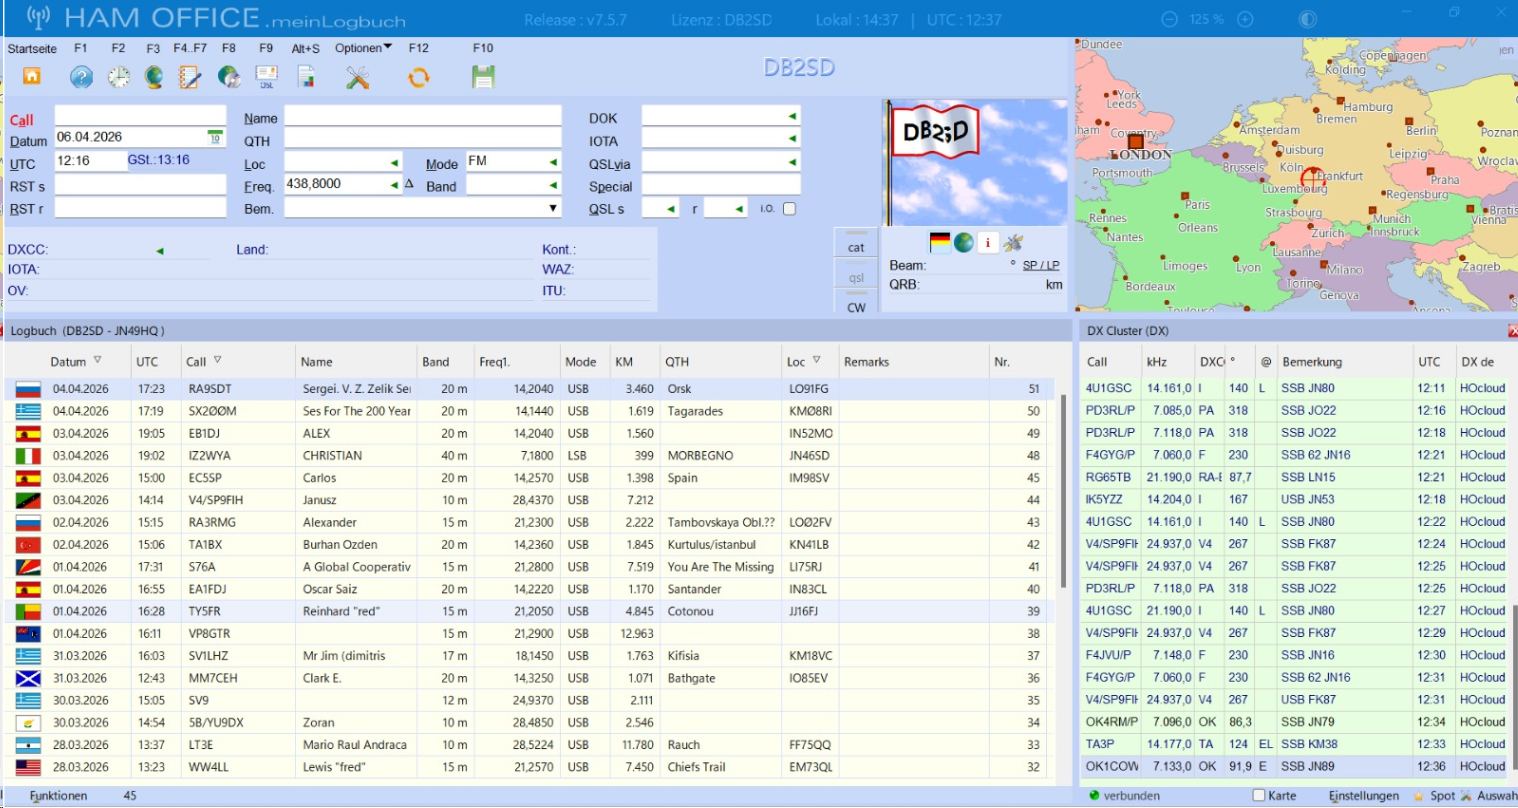The image size is (1518, 808).
Task: Click the F2 clock icon
Action: pyautogui.click(x=118, y=77)
